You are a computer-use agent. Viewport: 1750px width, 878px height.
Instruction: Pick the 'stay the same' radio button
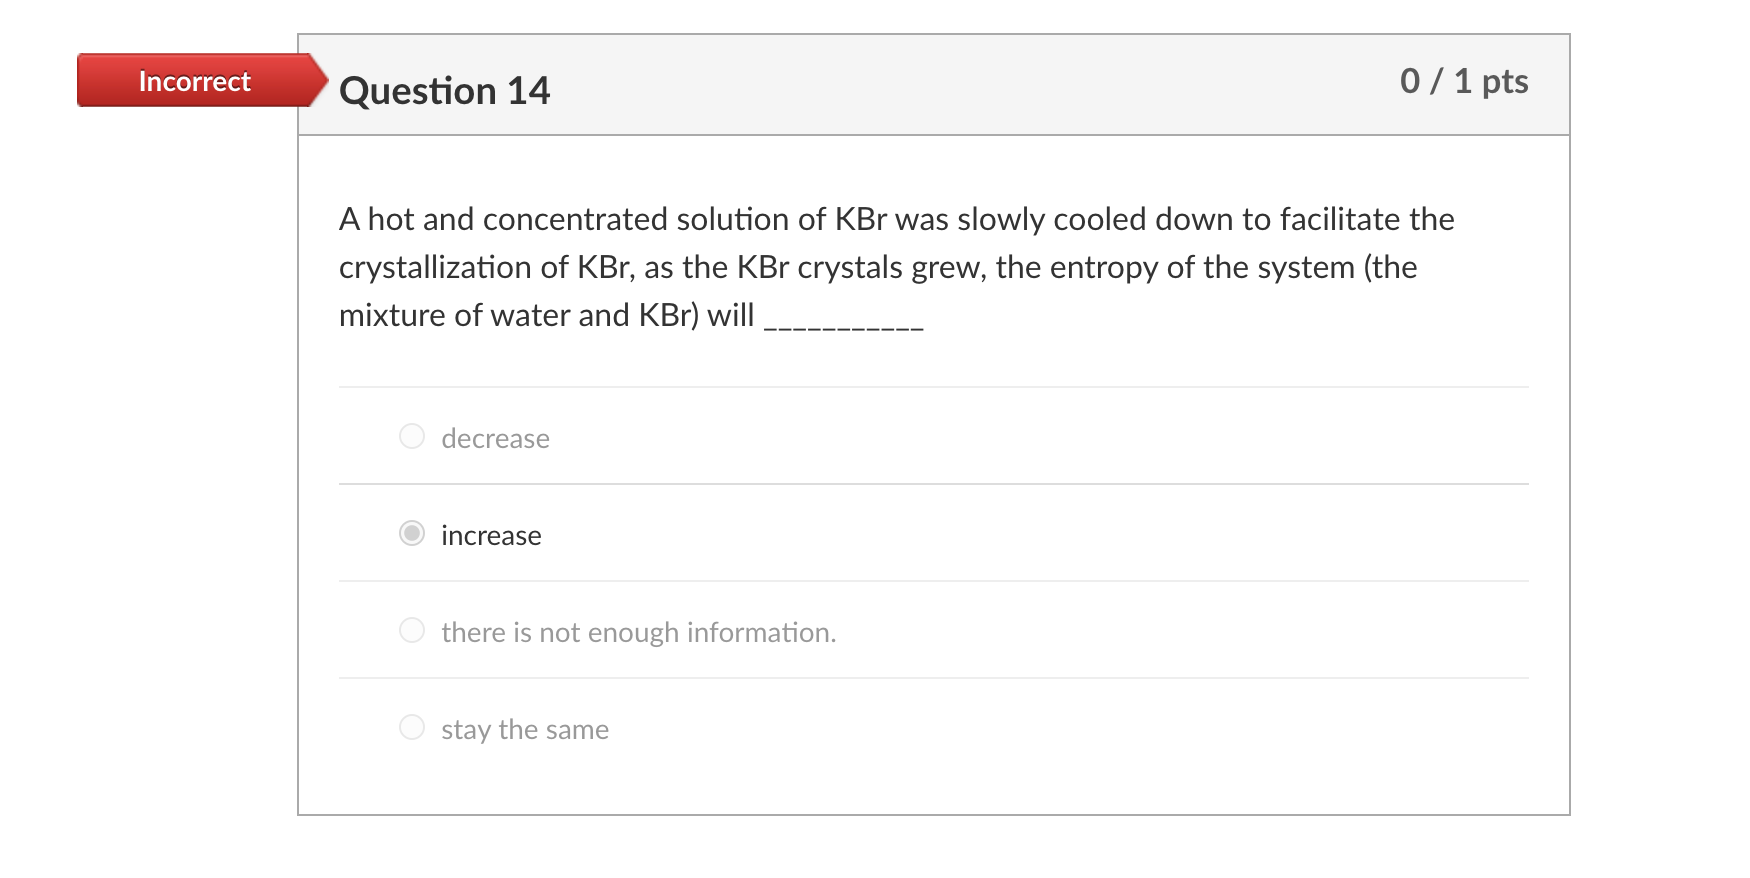tap(412, 728)
